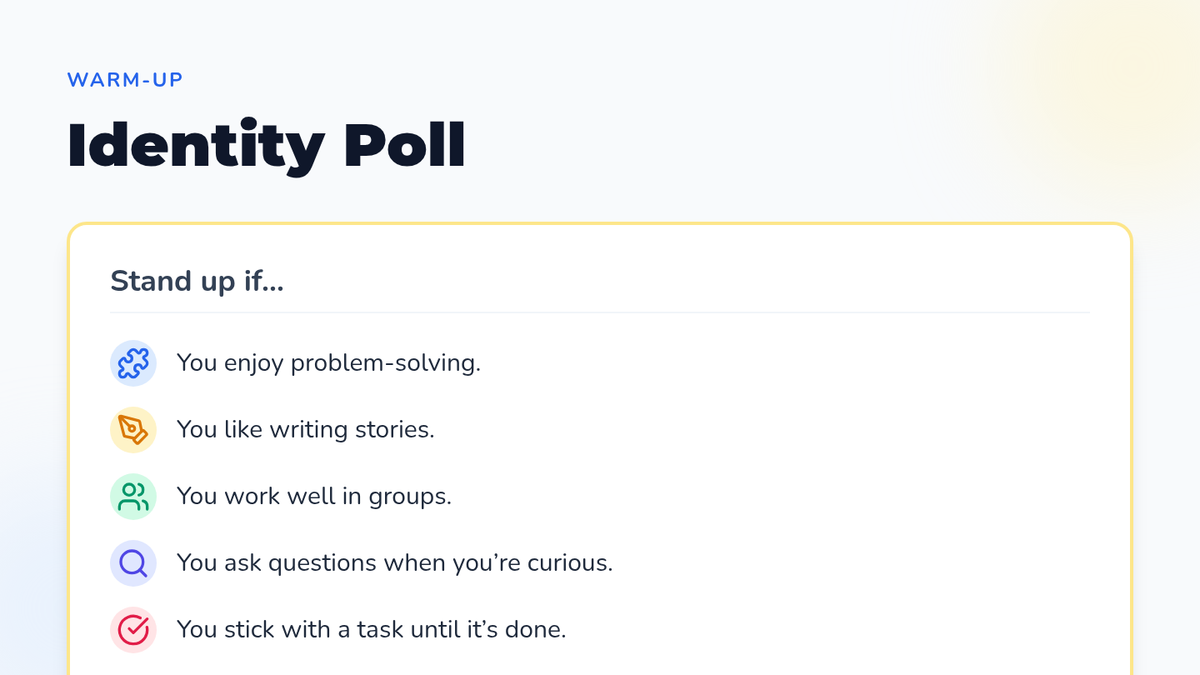
Task: Click the blue WARM-UP label
Action: [125, 80]
